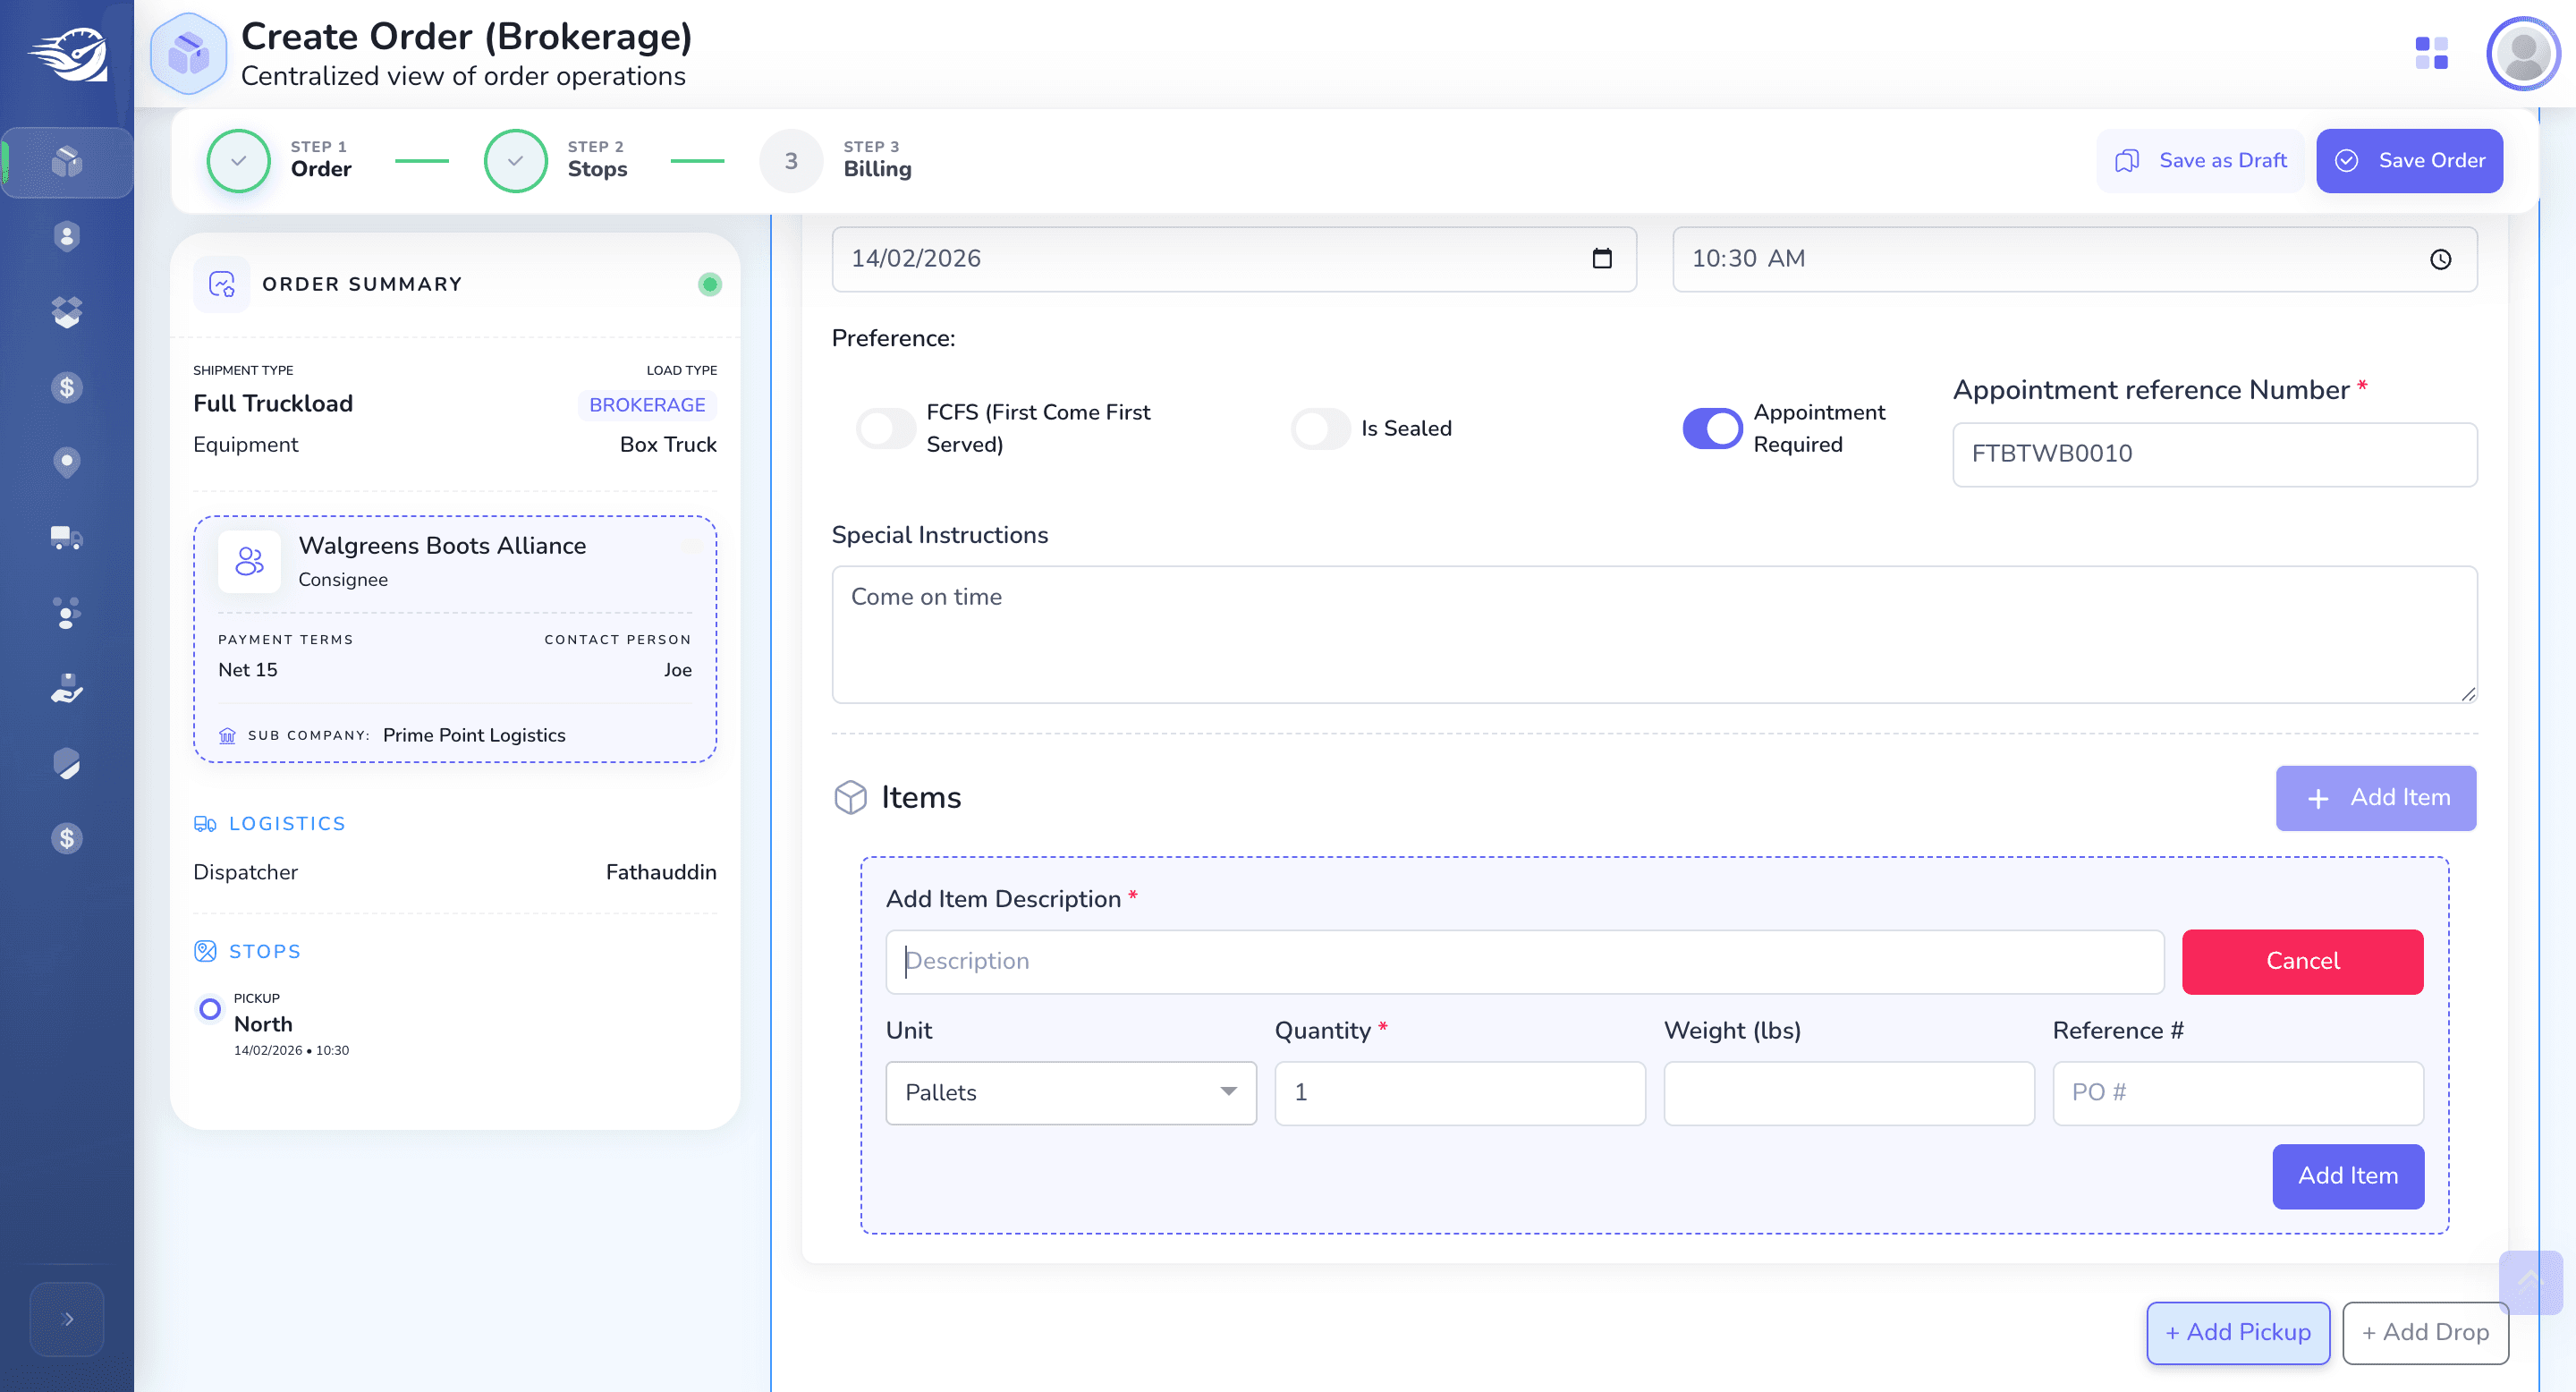This screenshot has height=1392, width=2576.
Task: Click the + Add Drop button
Action: [x=2425, y=1332]
